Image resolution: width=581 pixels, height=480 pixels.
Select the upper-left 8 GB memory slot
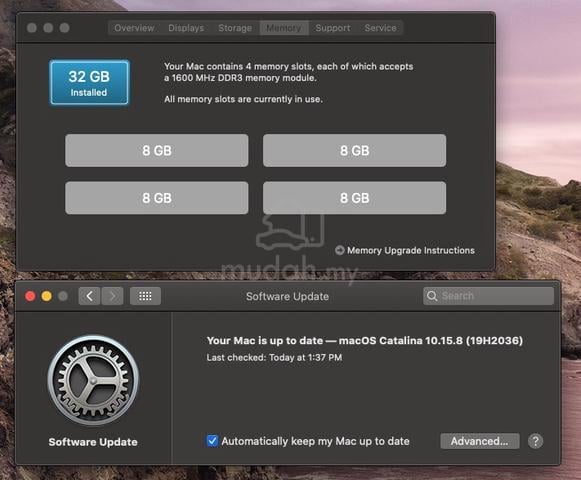pyautogui.click(x=157, y=150)
